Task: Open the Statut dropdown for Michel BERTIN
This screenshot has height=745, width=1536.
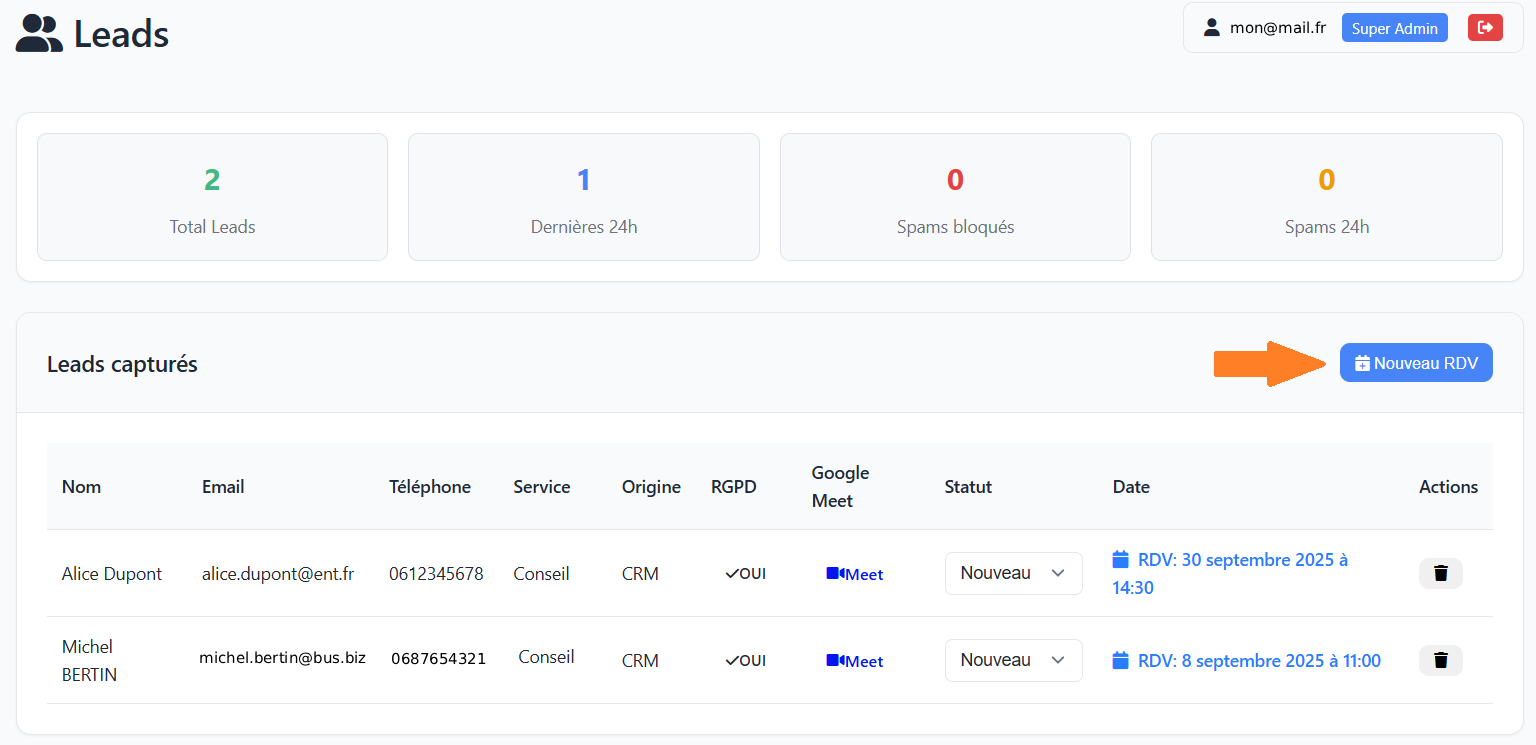Action: click(x=1014, y=660)
